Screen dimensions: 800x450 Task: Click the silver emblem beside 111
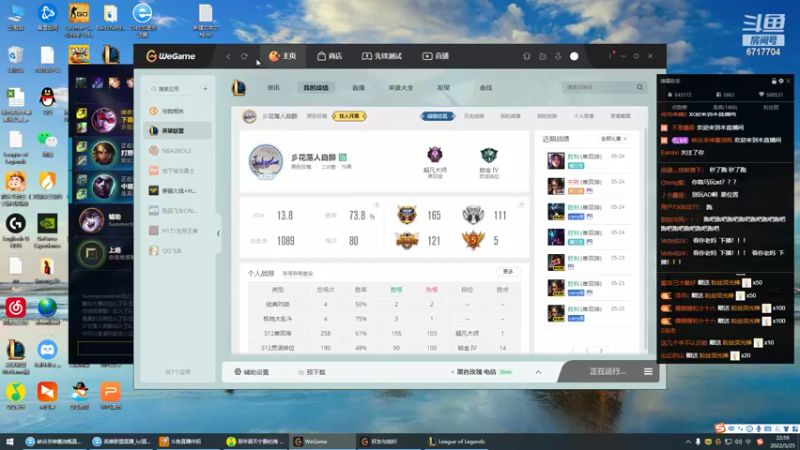[473, 215]
